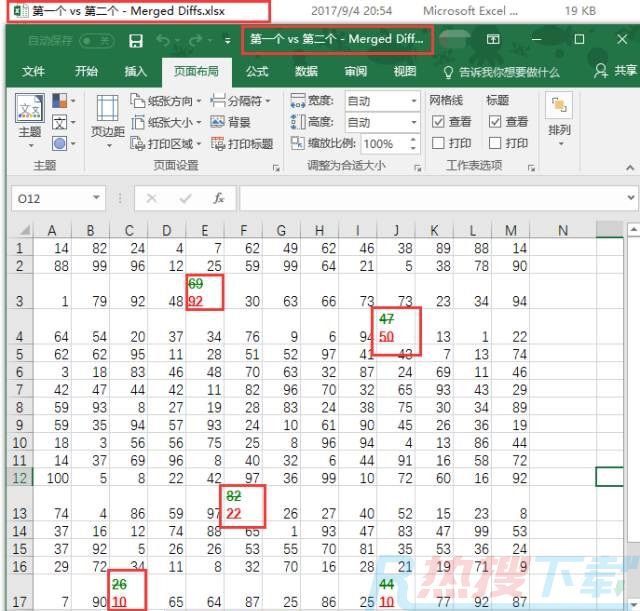Click the Redo arrow icon
640x611 pixels.
[196, 40]
